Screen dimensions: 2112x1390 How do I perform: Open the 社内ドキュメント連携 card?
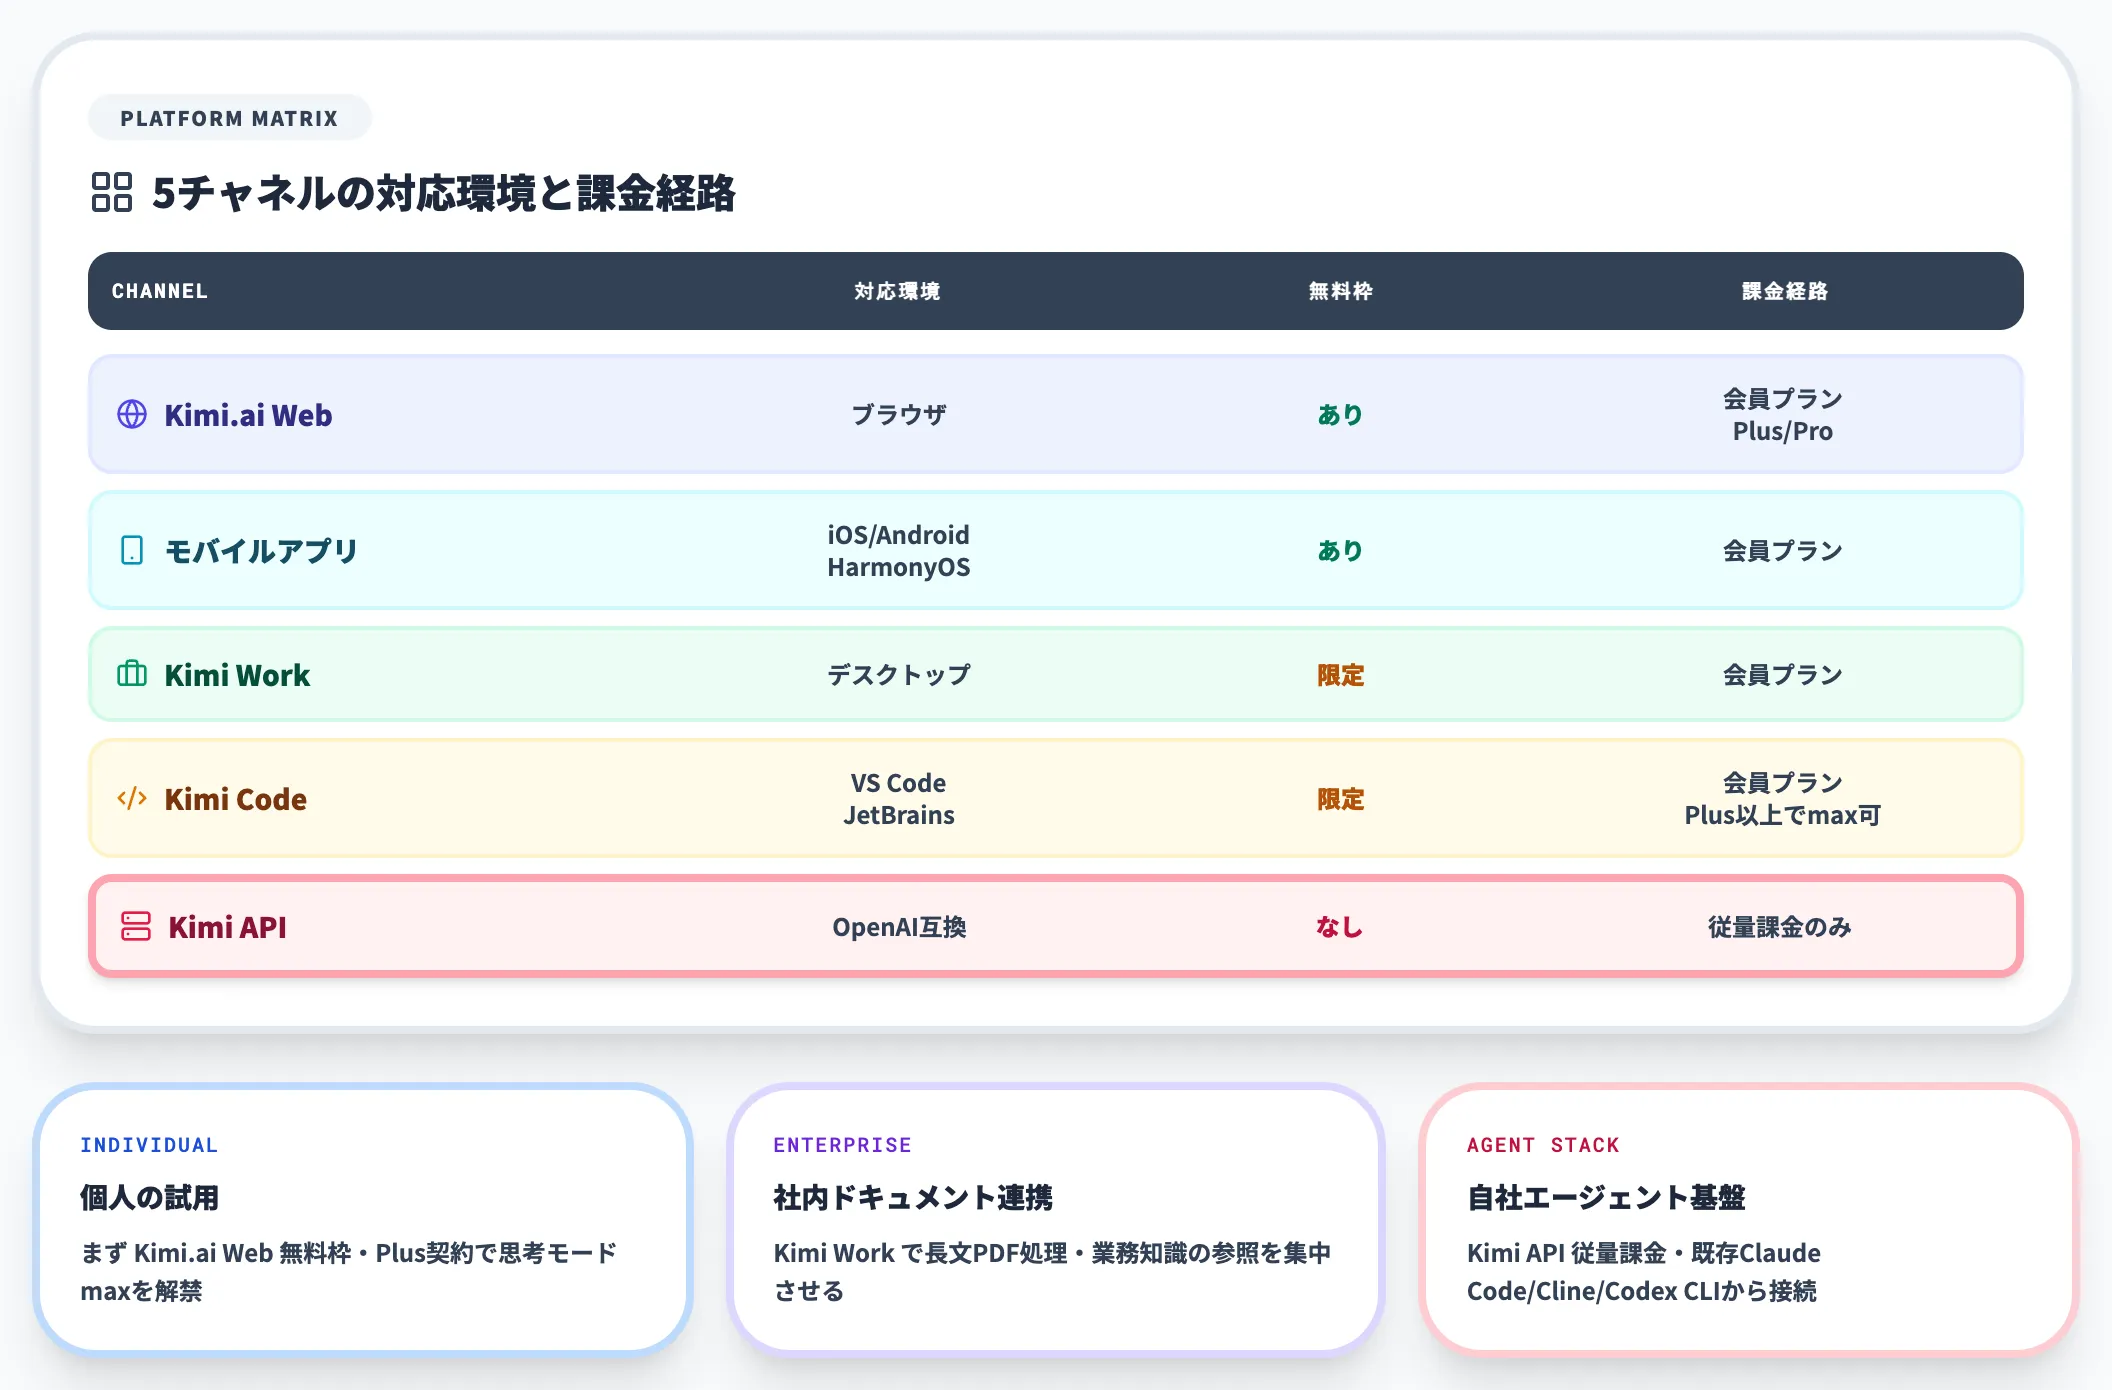[x=1055, y=1219]
